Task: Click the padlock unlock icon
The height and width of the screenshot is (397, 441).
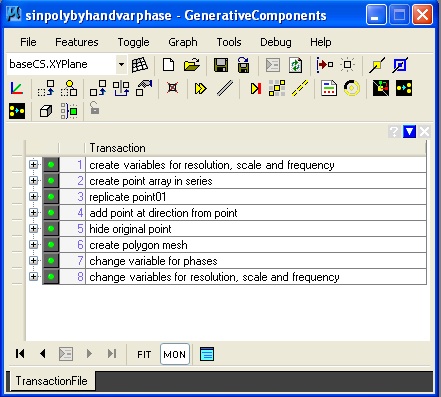Action: pos(94,108)
